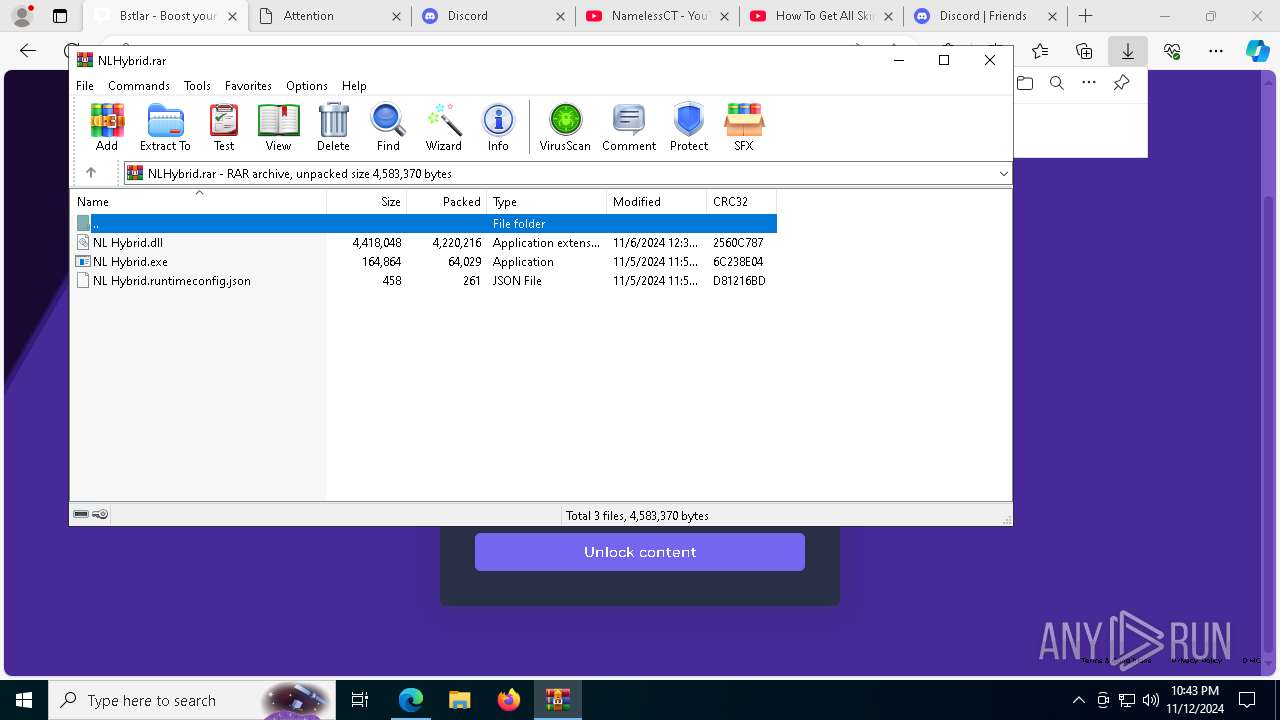Search downloads magnifier in Edge popup
The height and width of the screenshot is (720, 1280).
1057,83
